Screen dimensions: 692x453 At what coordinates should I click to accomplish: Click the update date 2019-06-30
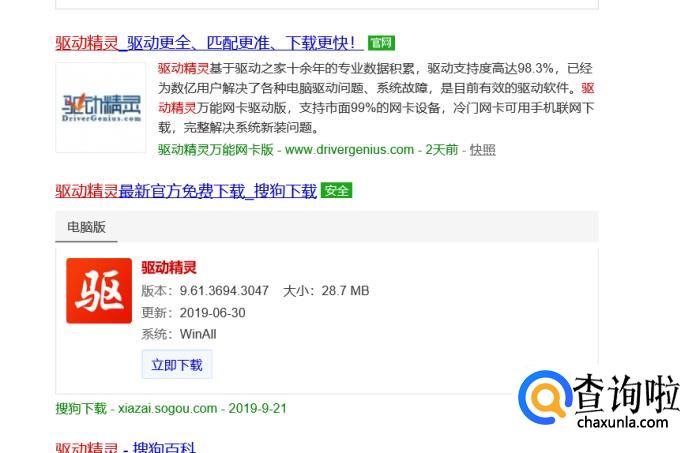tap(212, 313)
